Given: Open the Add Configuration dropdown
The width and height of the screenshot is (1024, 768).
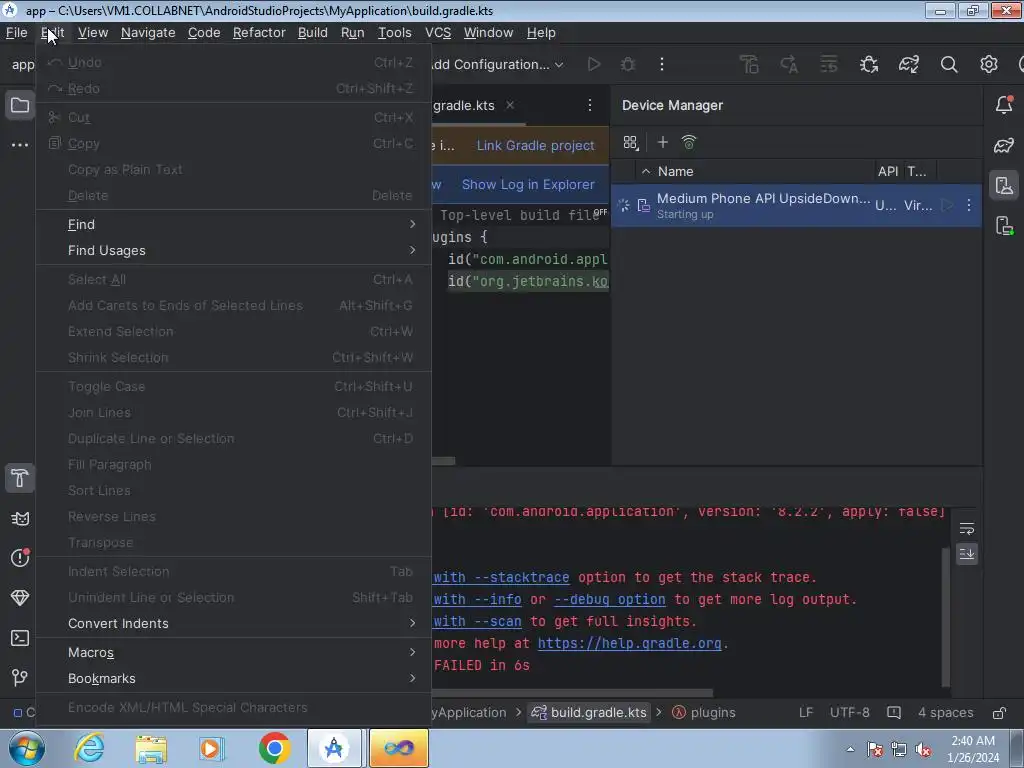Looking at the screenshot, I should (497, 64).
